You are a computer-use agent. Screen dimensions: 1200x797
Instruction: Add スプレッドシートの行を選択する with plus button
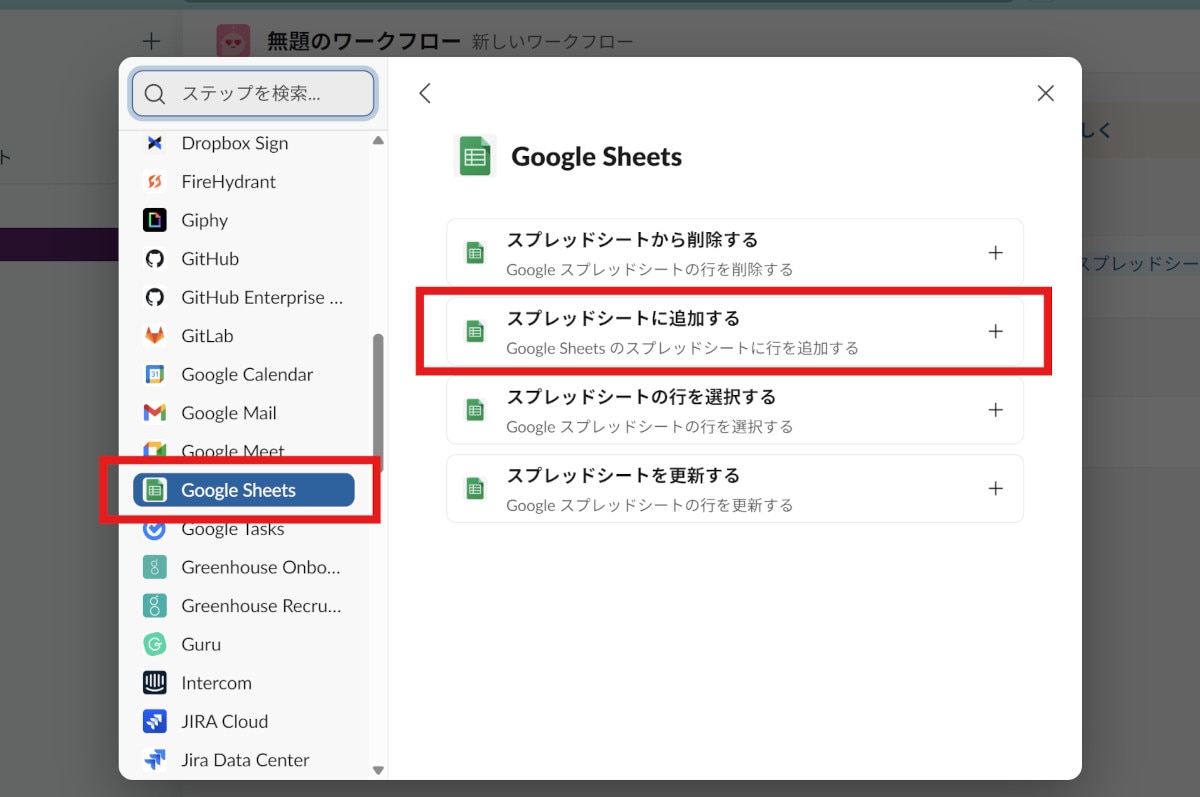[995, 410]
